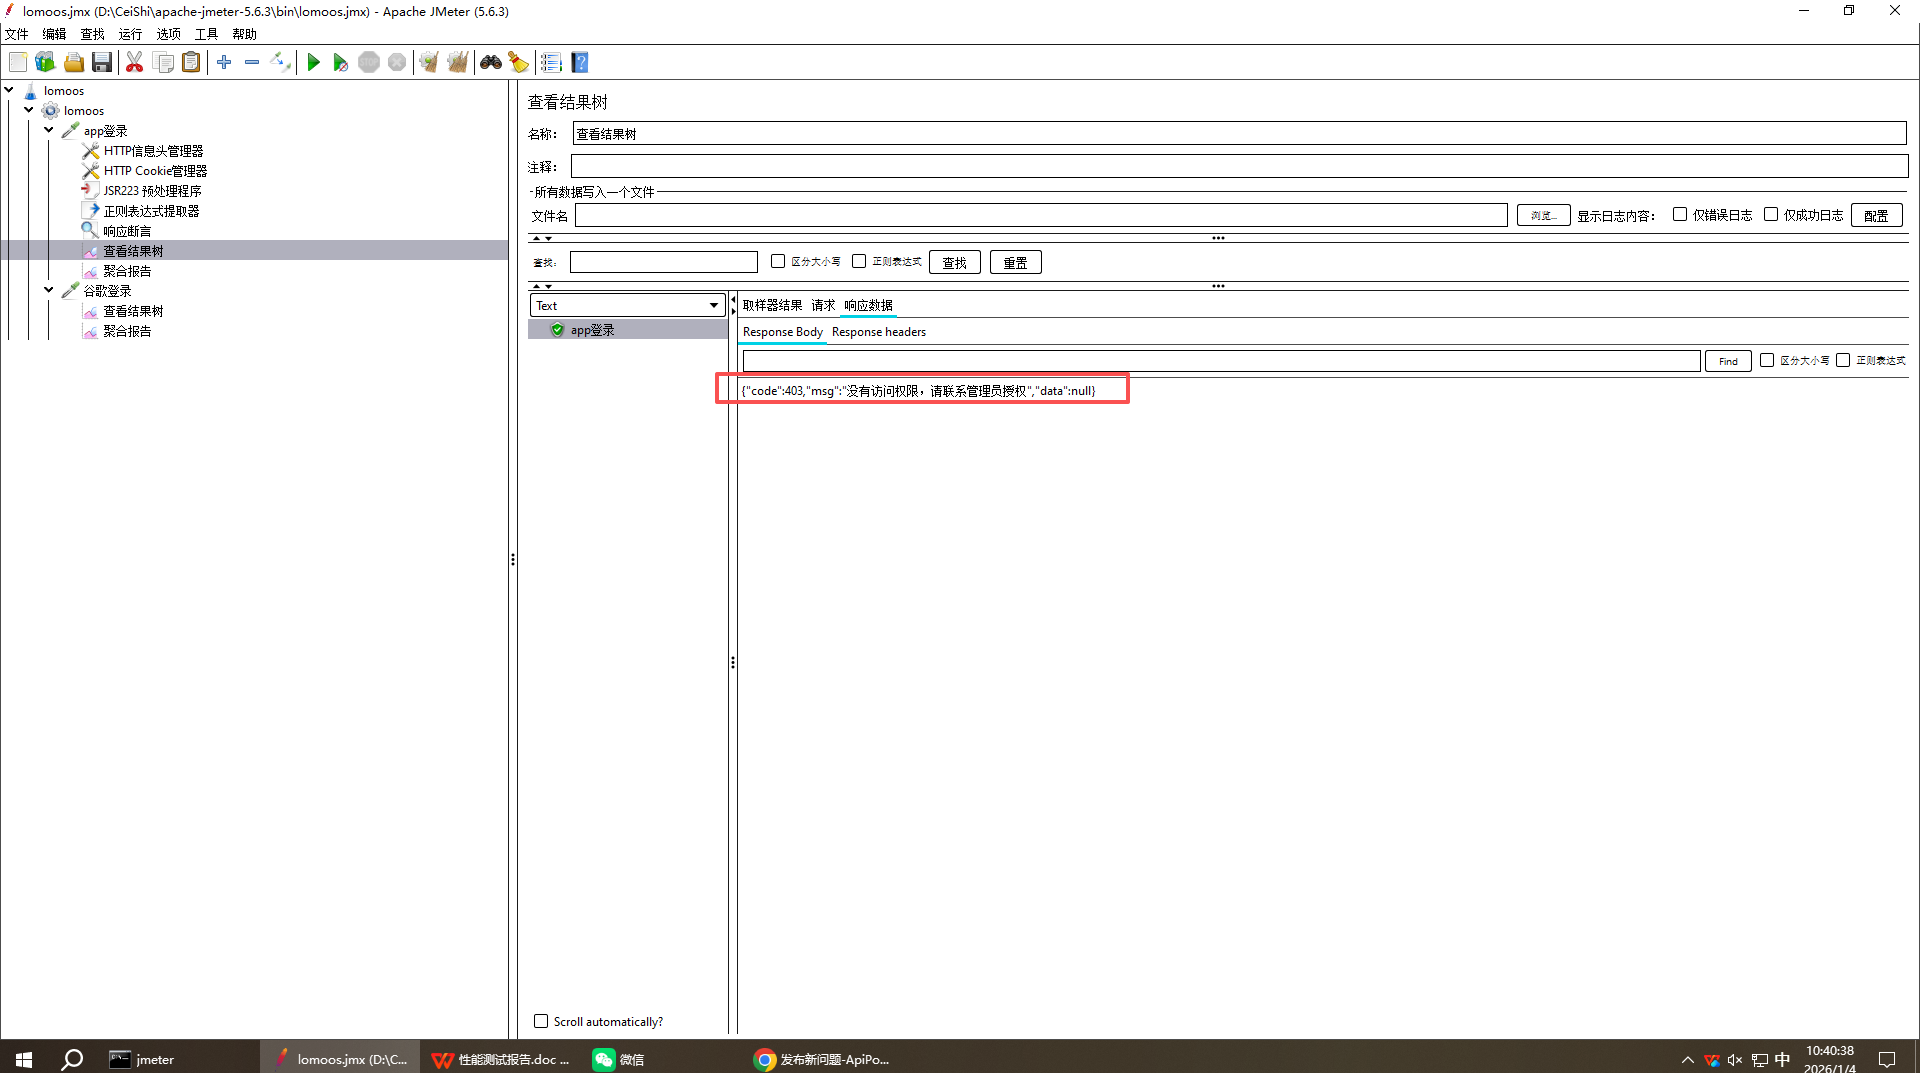Click the 文件名 input field
Image resolution: width=1920 pixels, height=1073 pixels.
click(1040, 215)
